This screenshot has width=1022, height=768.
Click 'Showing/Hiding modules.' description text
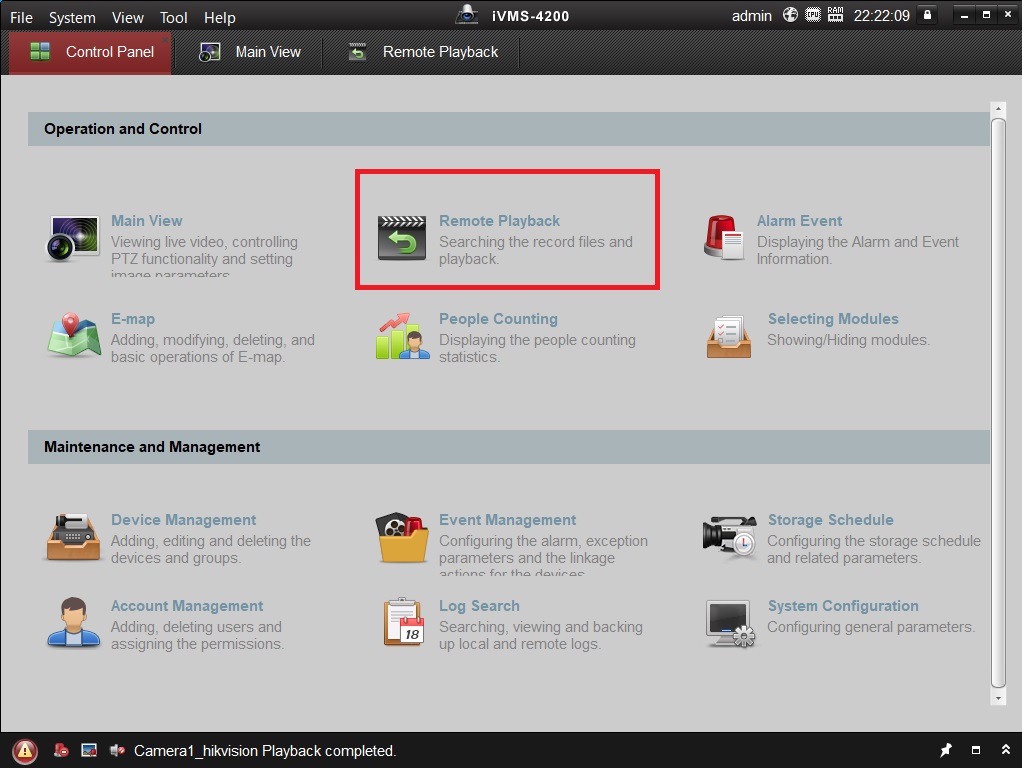(848, 340)
